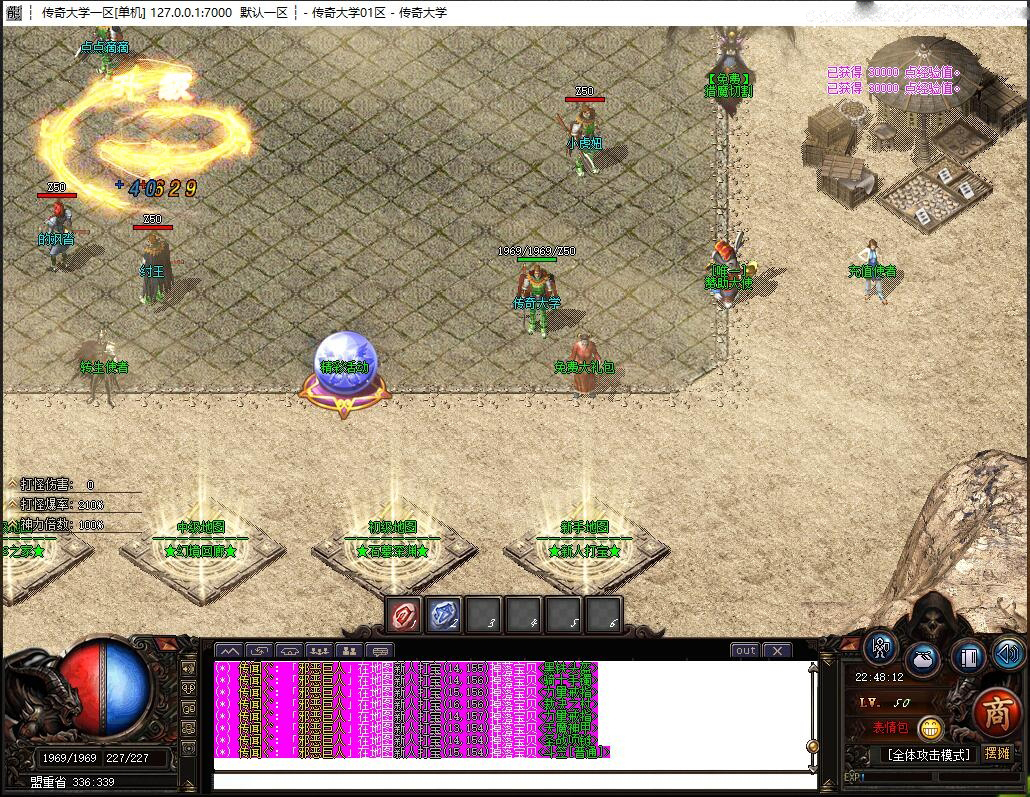1030x797 pixels.
Task: Toggle the 全体攻击模式 attack mode
Action: (928, 755)
